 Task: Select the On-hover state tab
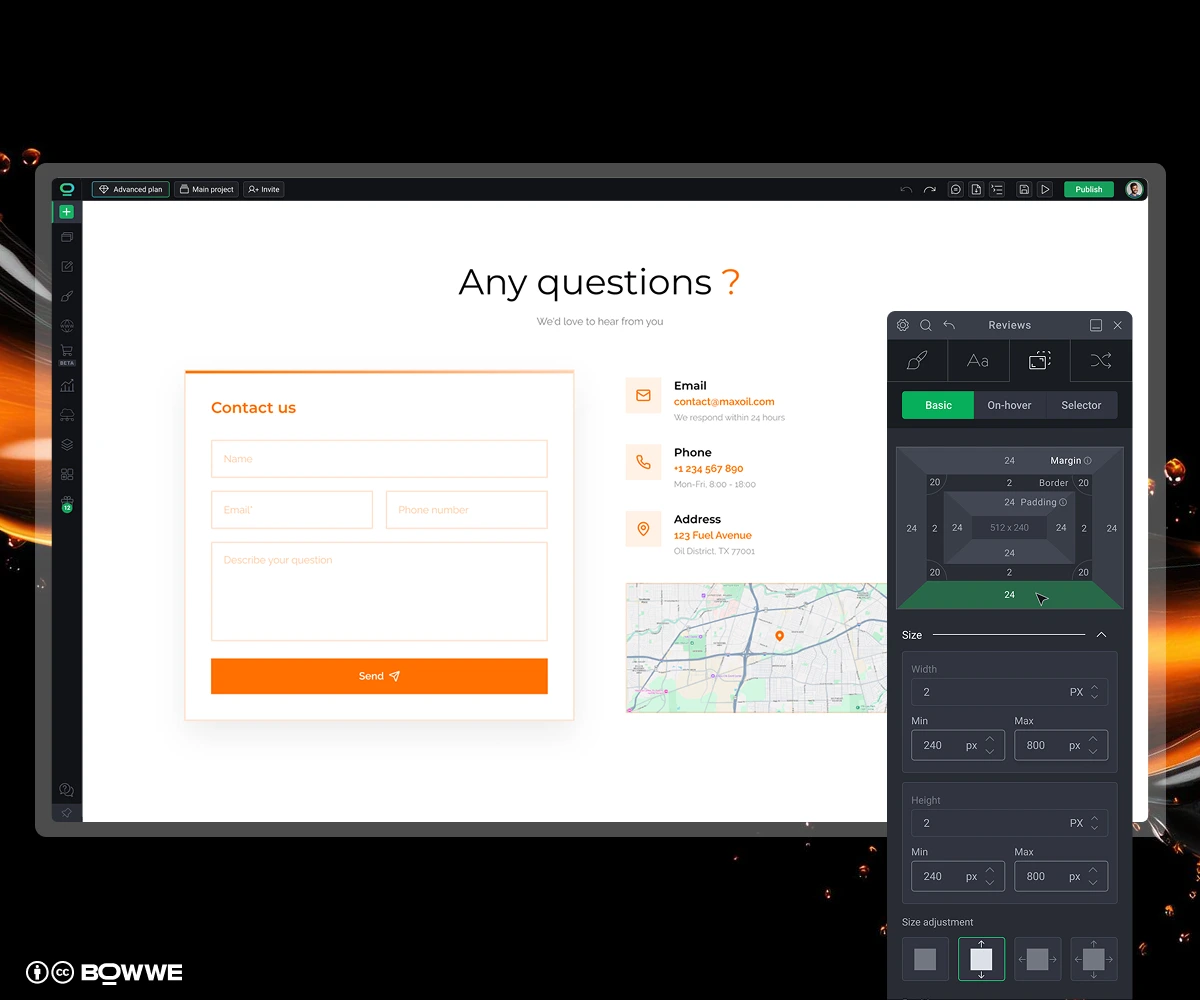(1009, 405)
